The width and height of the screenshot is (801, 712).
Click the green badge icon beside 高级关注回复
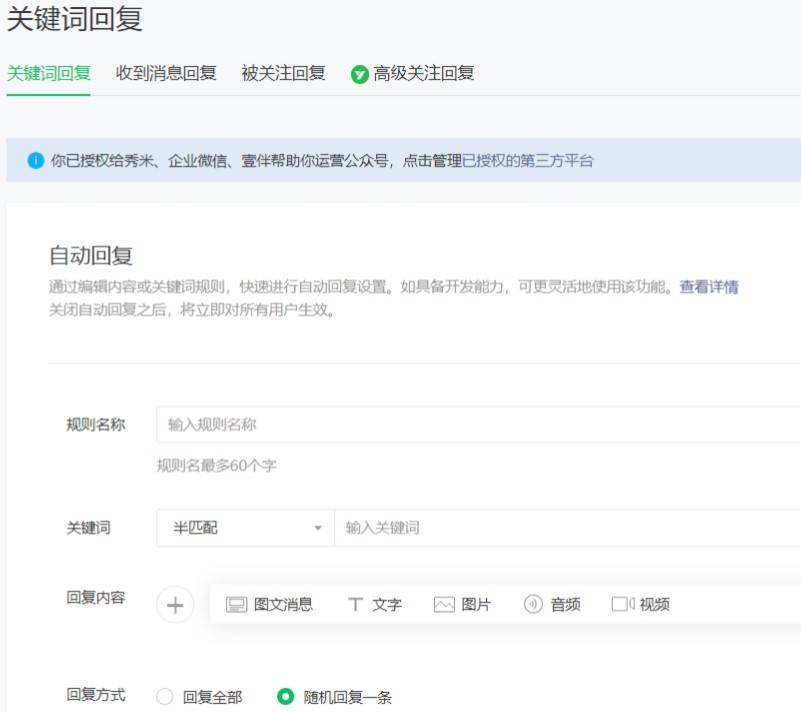click(x=360, y=75)
